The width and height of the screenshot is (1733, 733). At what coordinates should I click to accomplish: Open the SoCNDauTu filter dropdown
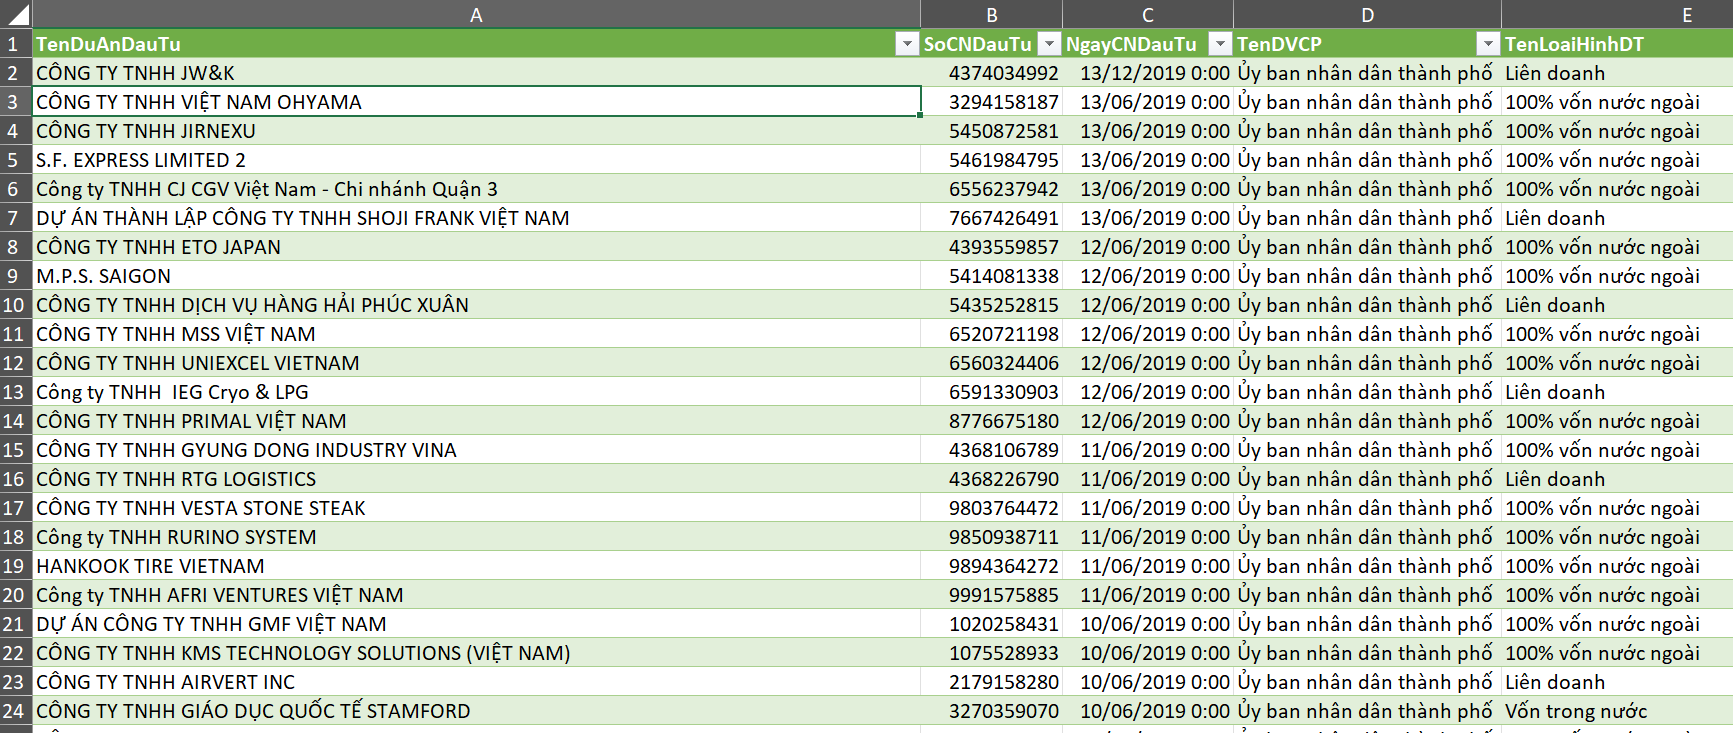coord(1049,44)
